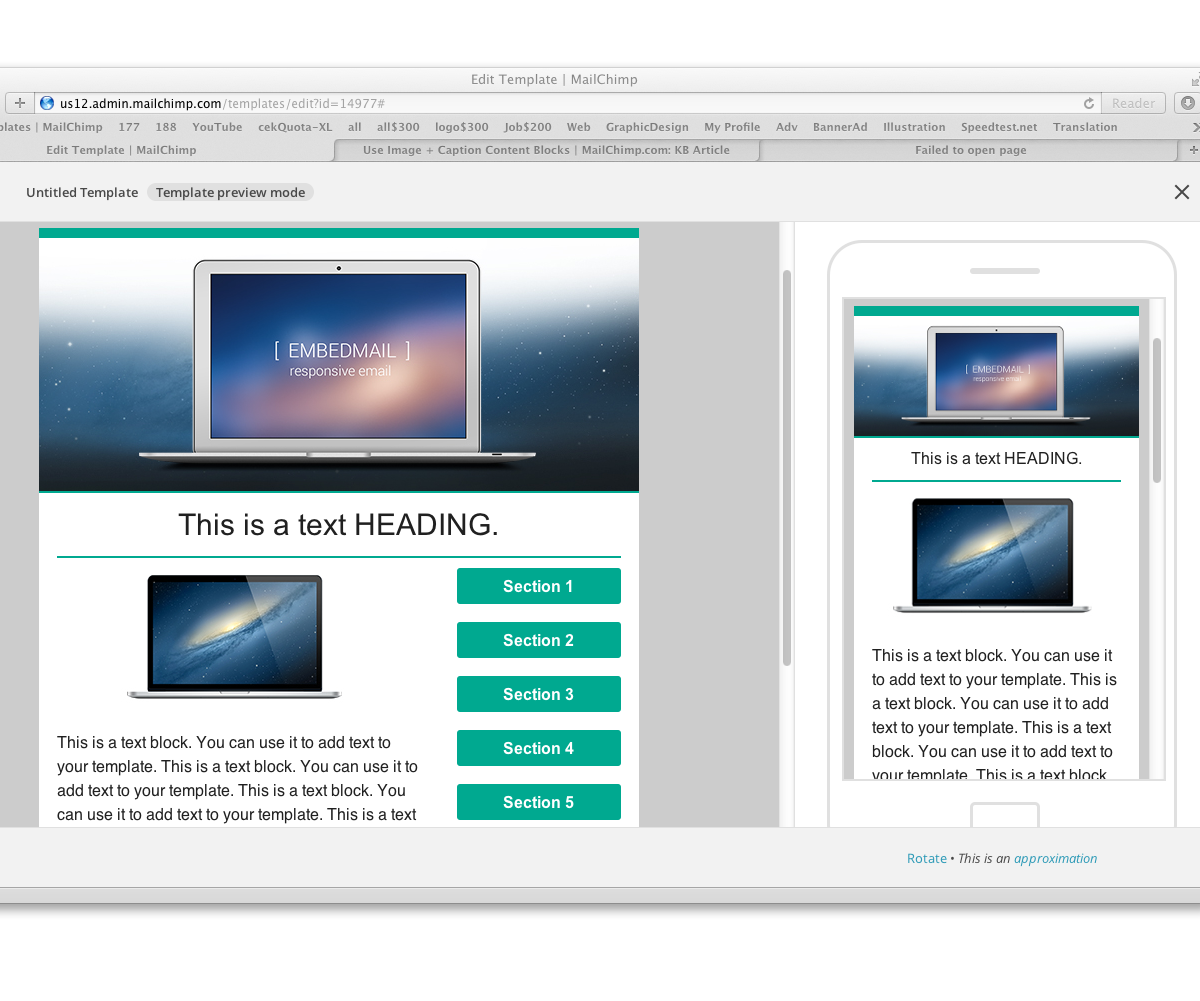Click the Section 5 button
1200x1001 pixels.
pyautogui.click(x=539, y=802)
